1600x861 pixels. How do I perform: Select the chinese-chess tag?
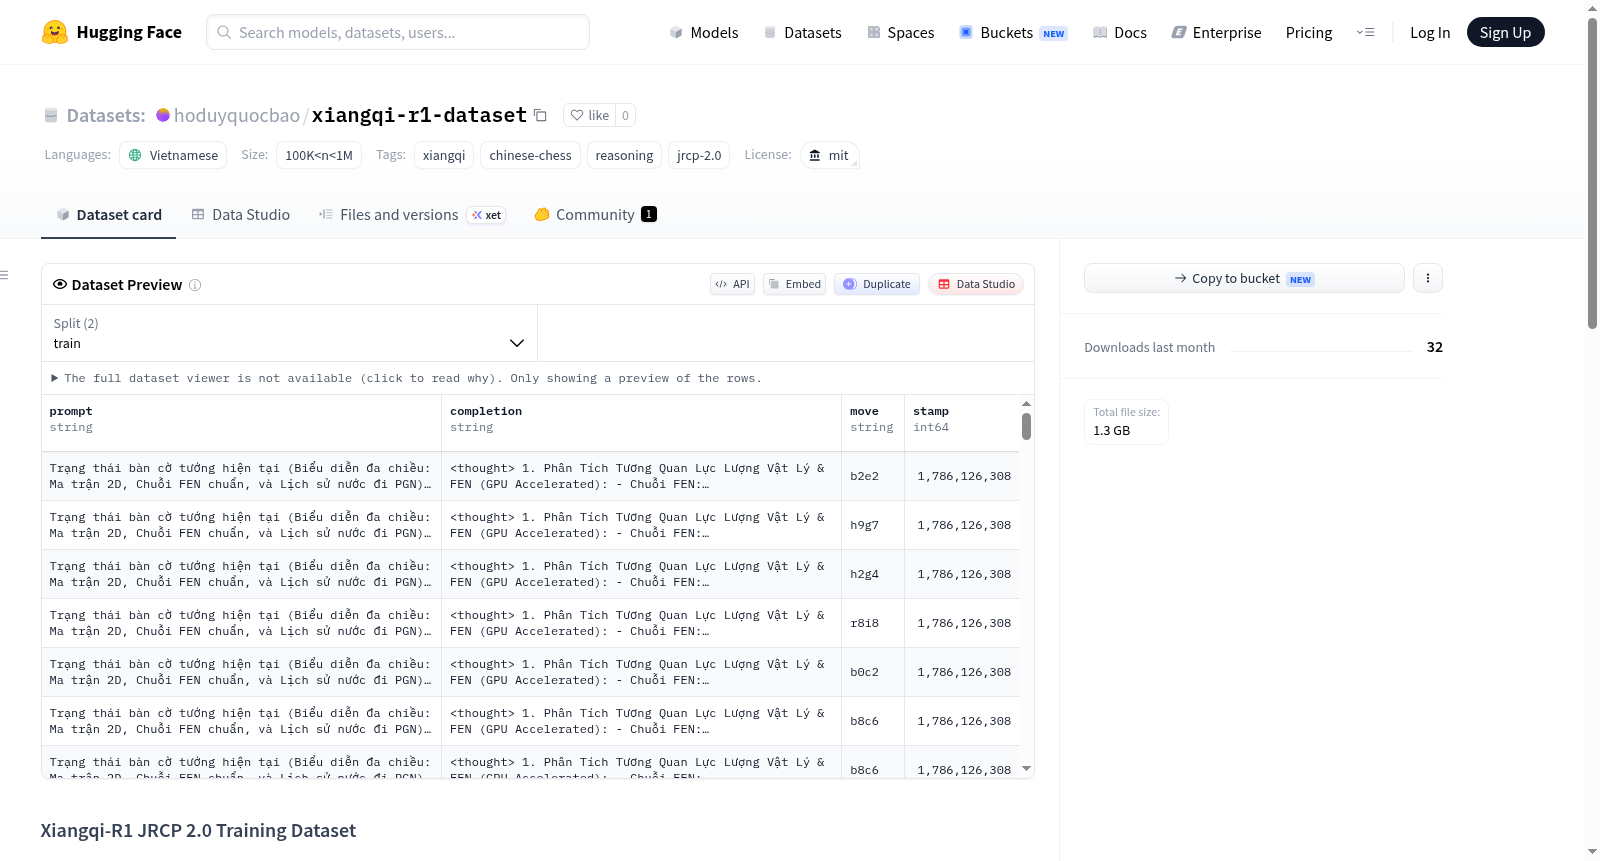coord(530,155)
